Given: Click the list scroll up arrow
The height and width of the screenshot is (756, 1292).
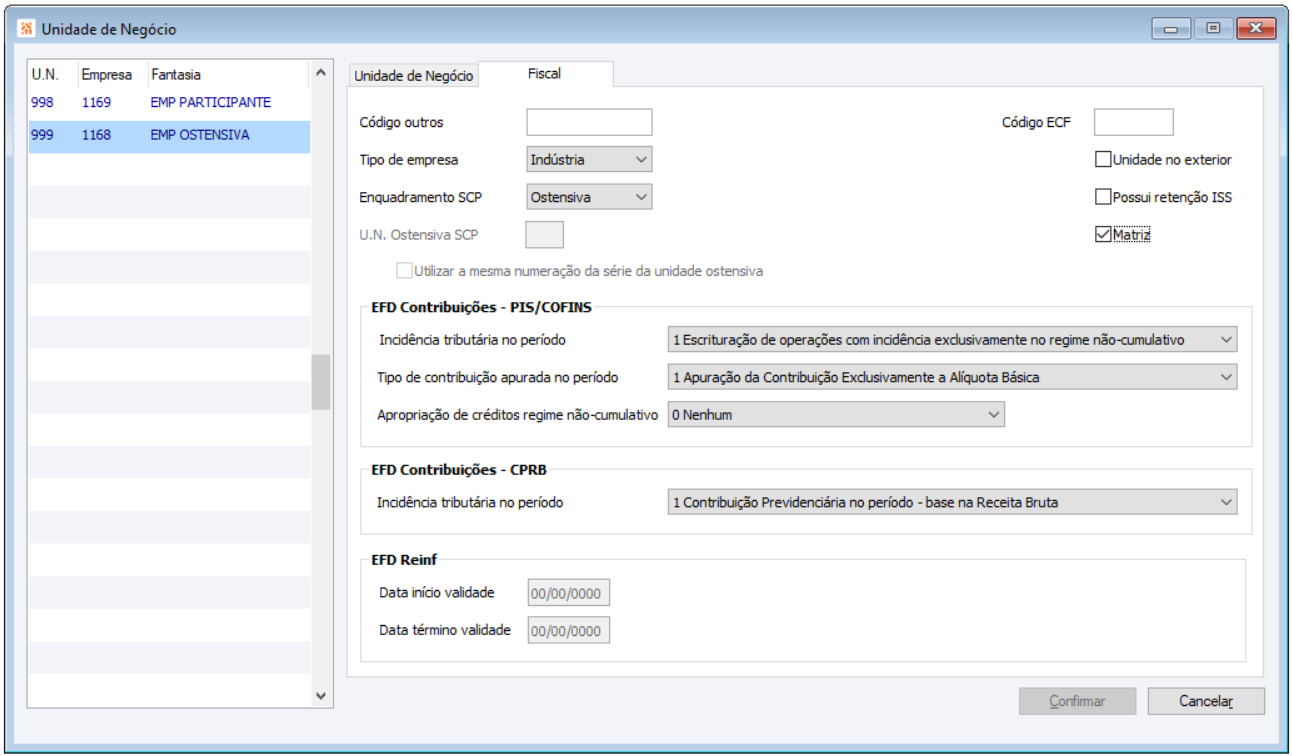Looking at the screenshot, I should tap(320, 72).
